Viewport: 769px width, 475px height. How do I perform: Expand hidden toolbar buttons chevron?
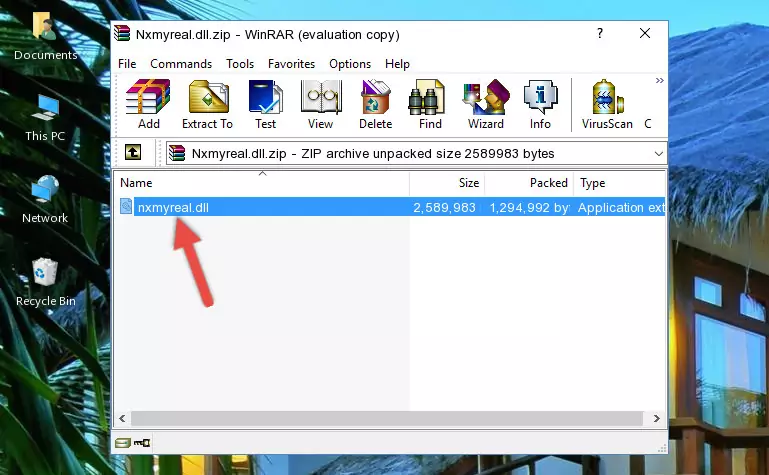[660, 80]
